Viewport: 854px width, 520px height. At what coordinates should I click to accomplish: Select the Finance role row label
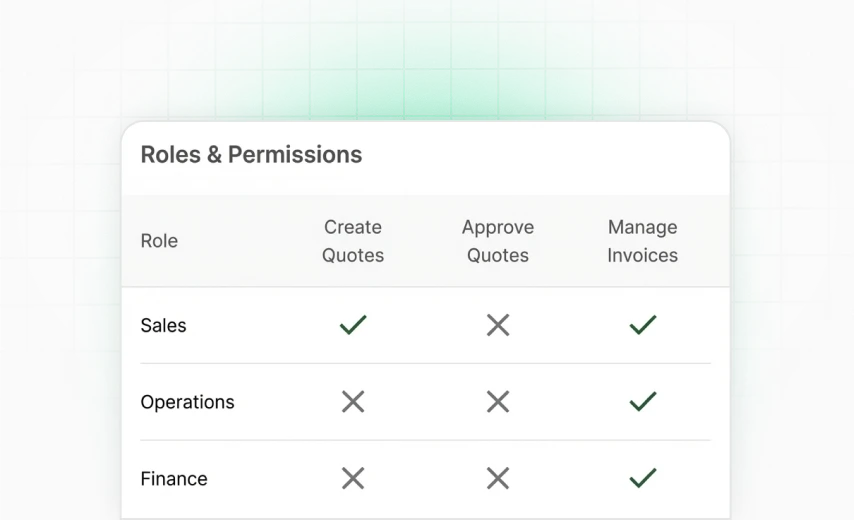[174, 479]
